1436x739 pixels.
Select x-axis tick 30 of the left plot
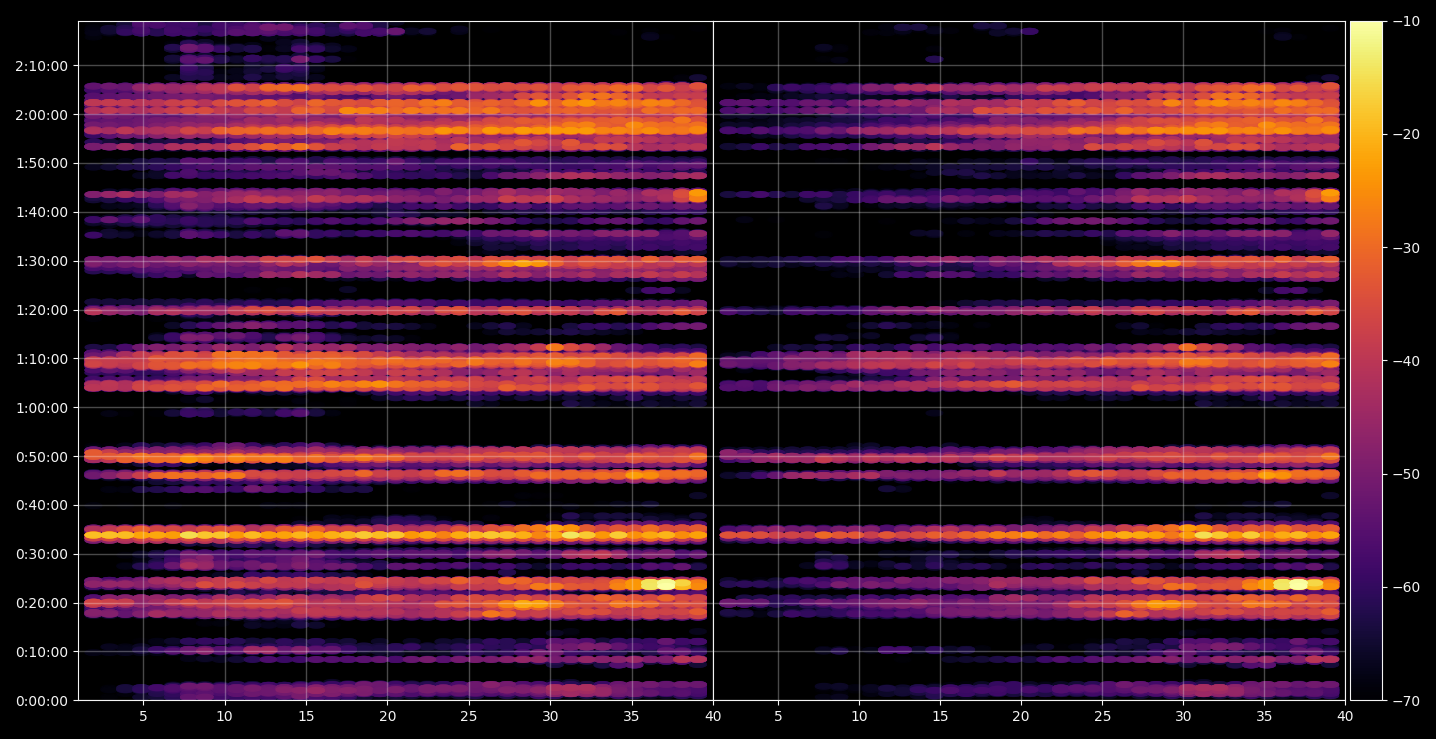pos(550,716)
